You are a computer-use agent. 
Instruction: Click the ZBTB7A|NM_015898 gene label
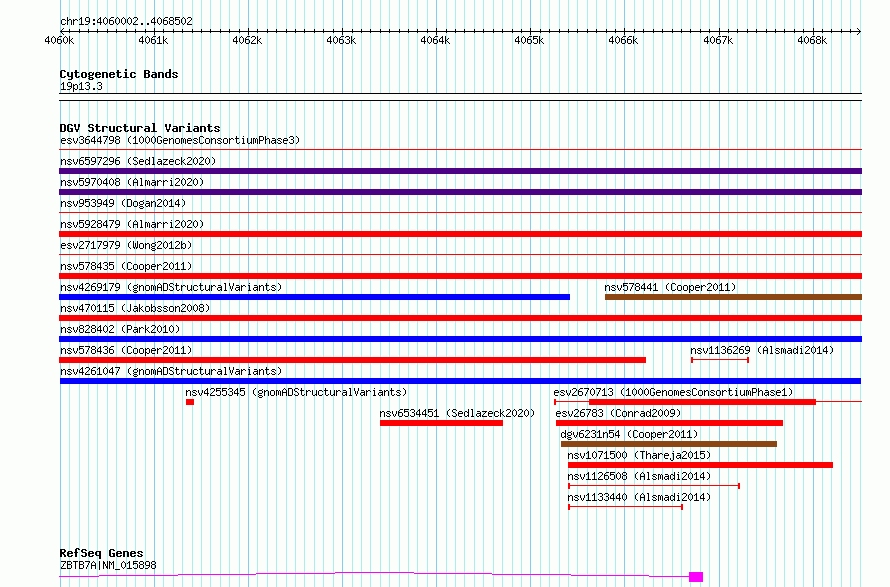108,565
